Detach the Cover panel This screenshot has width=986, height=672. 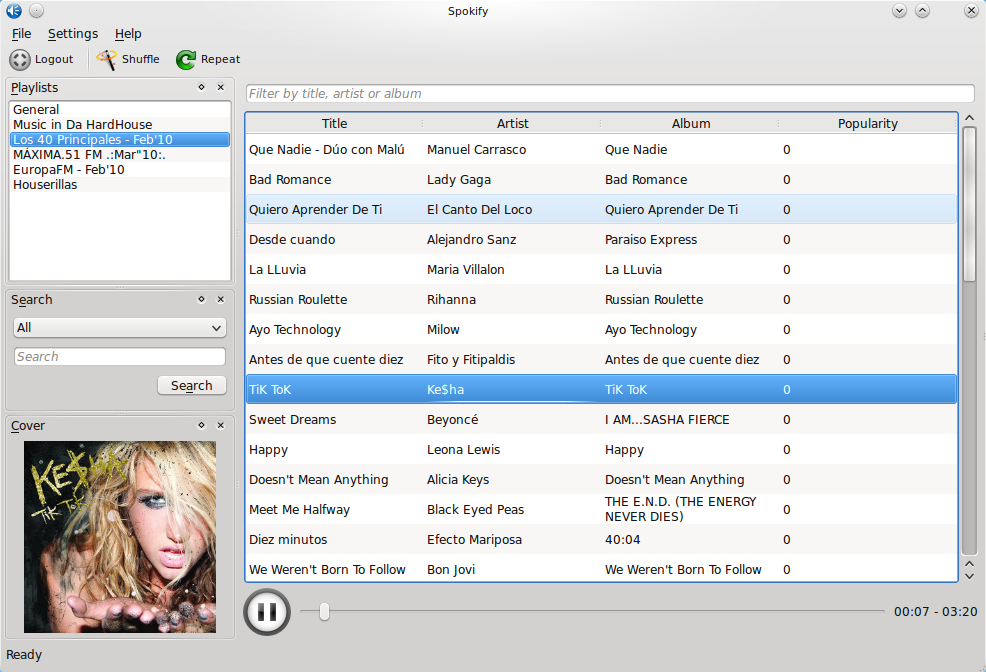(201, 425)
